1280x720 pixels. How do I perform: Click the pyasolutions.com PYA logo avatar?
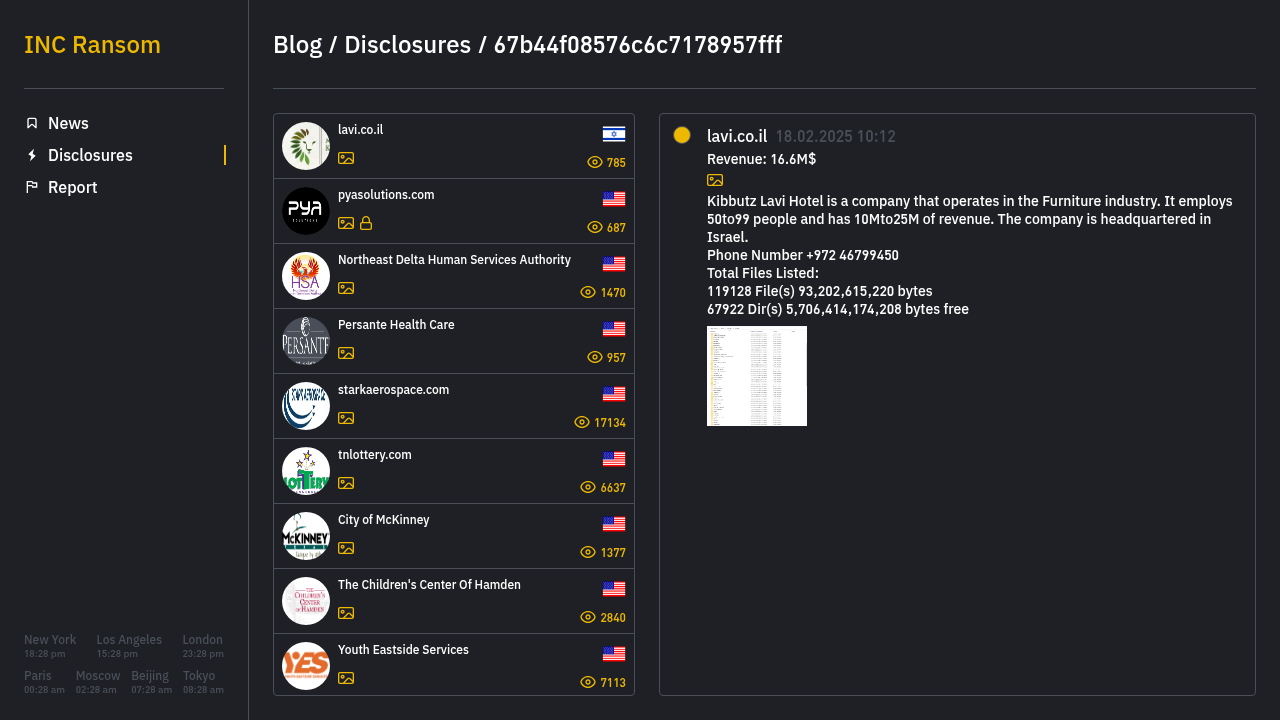tap(306, 211)
